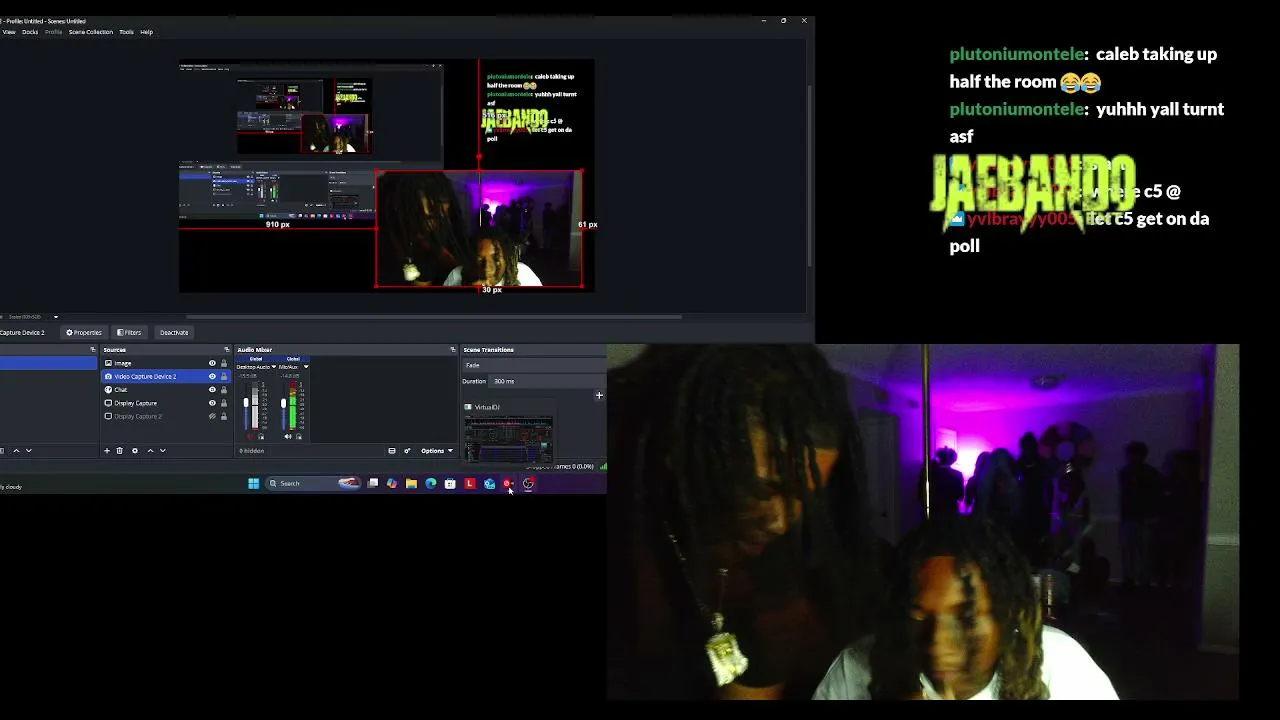This screenshot has width=1280, height=720.
Task: Expand Desktop Audio channel dropdown
Action: pos(274,367)
